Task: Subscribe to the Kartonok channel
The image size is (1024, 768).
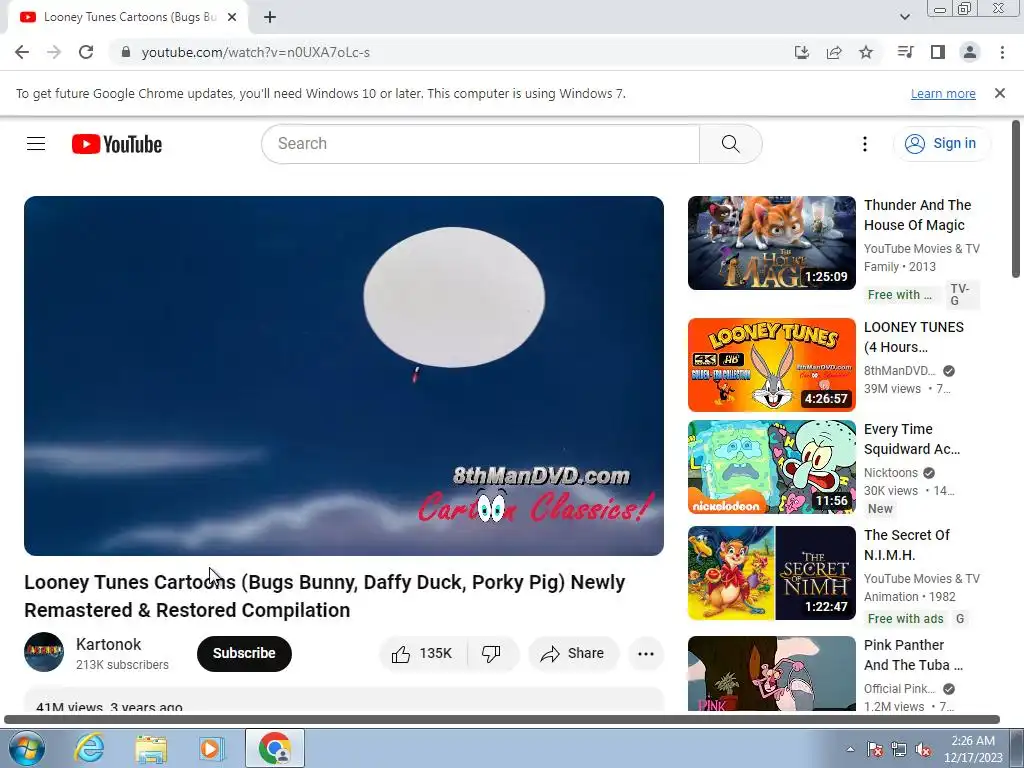Action: (x=244, y=654)
